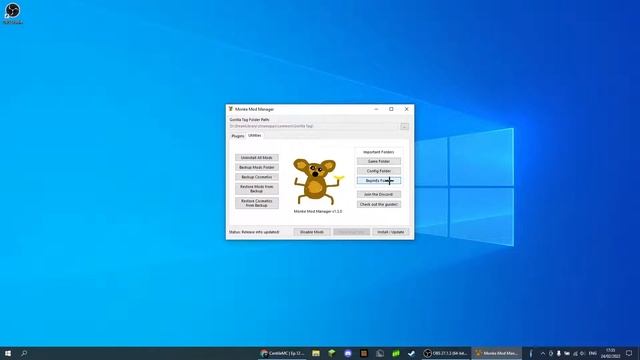Click the green bars taskbar icon
This screenshot has height=360, width=640.
click(396, 353)
